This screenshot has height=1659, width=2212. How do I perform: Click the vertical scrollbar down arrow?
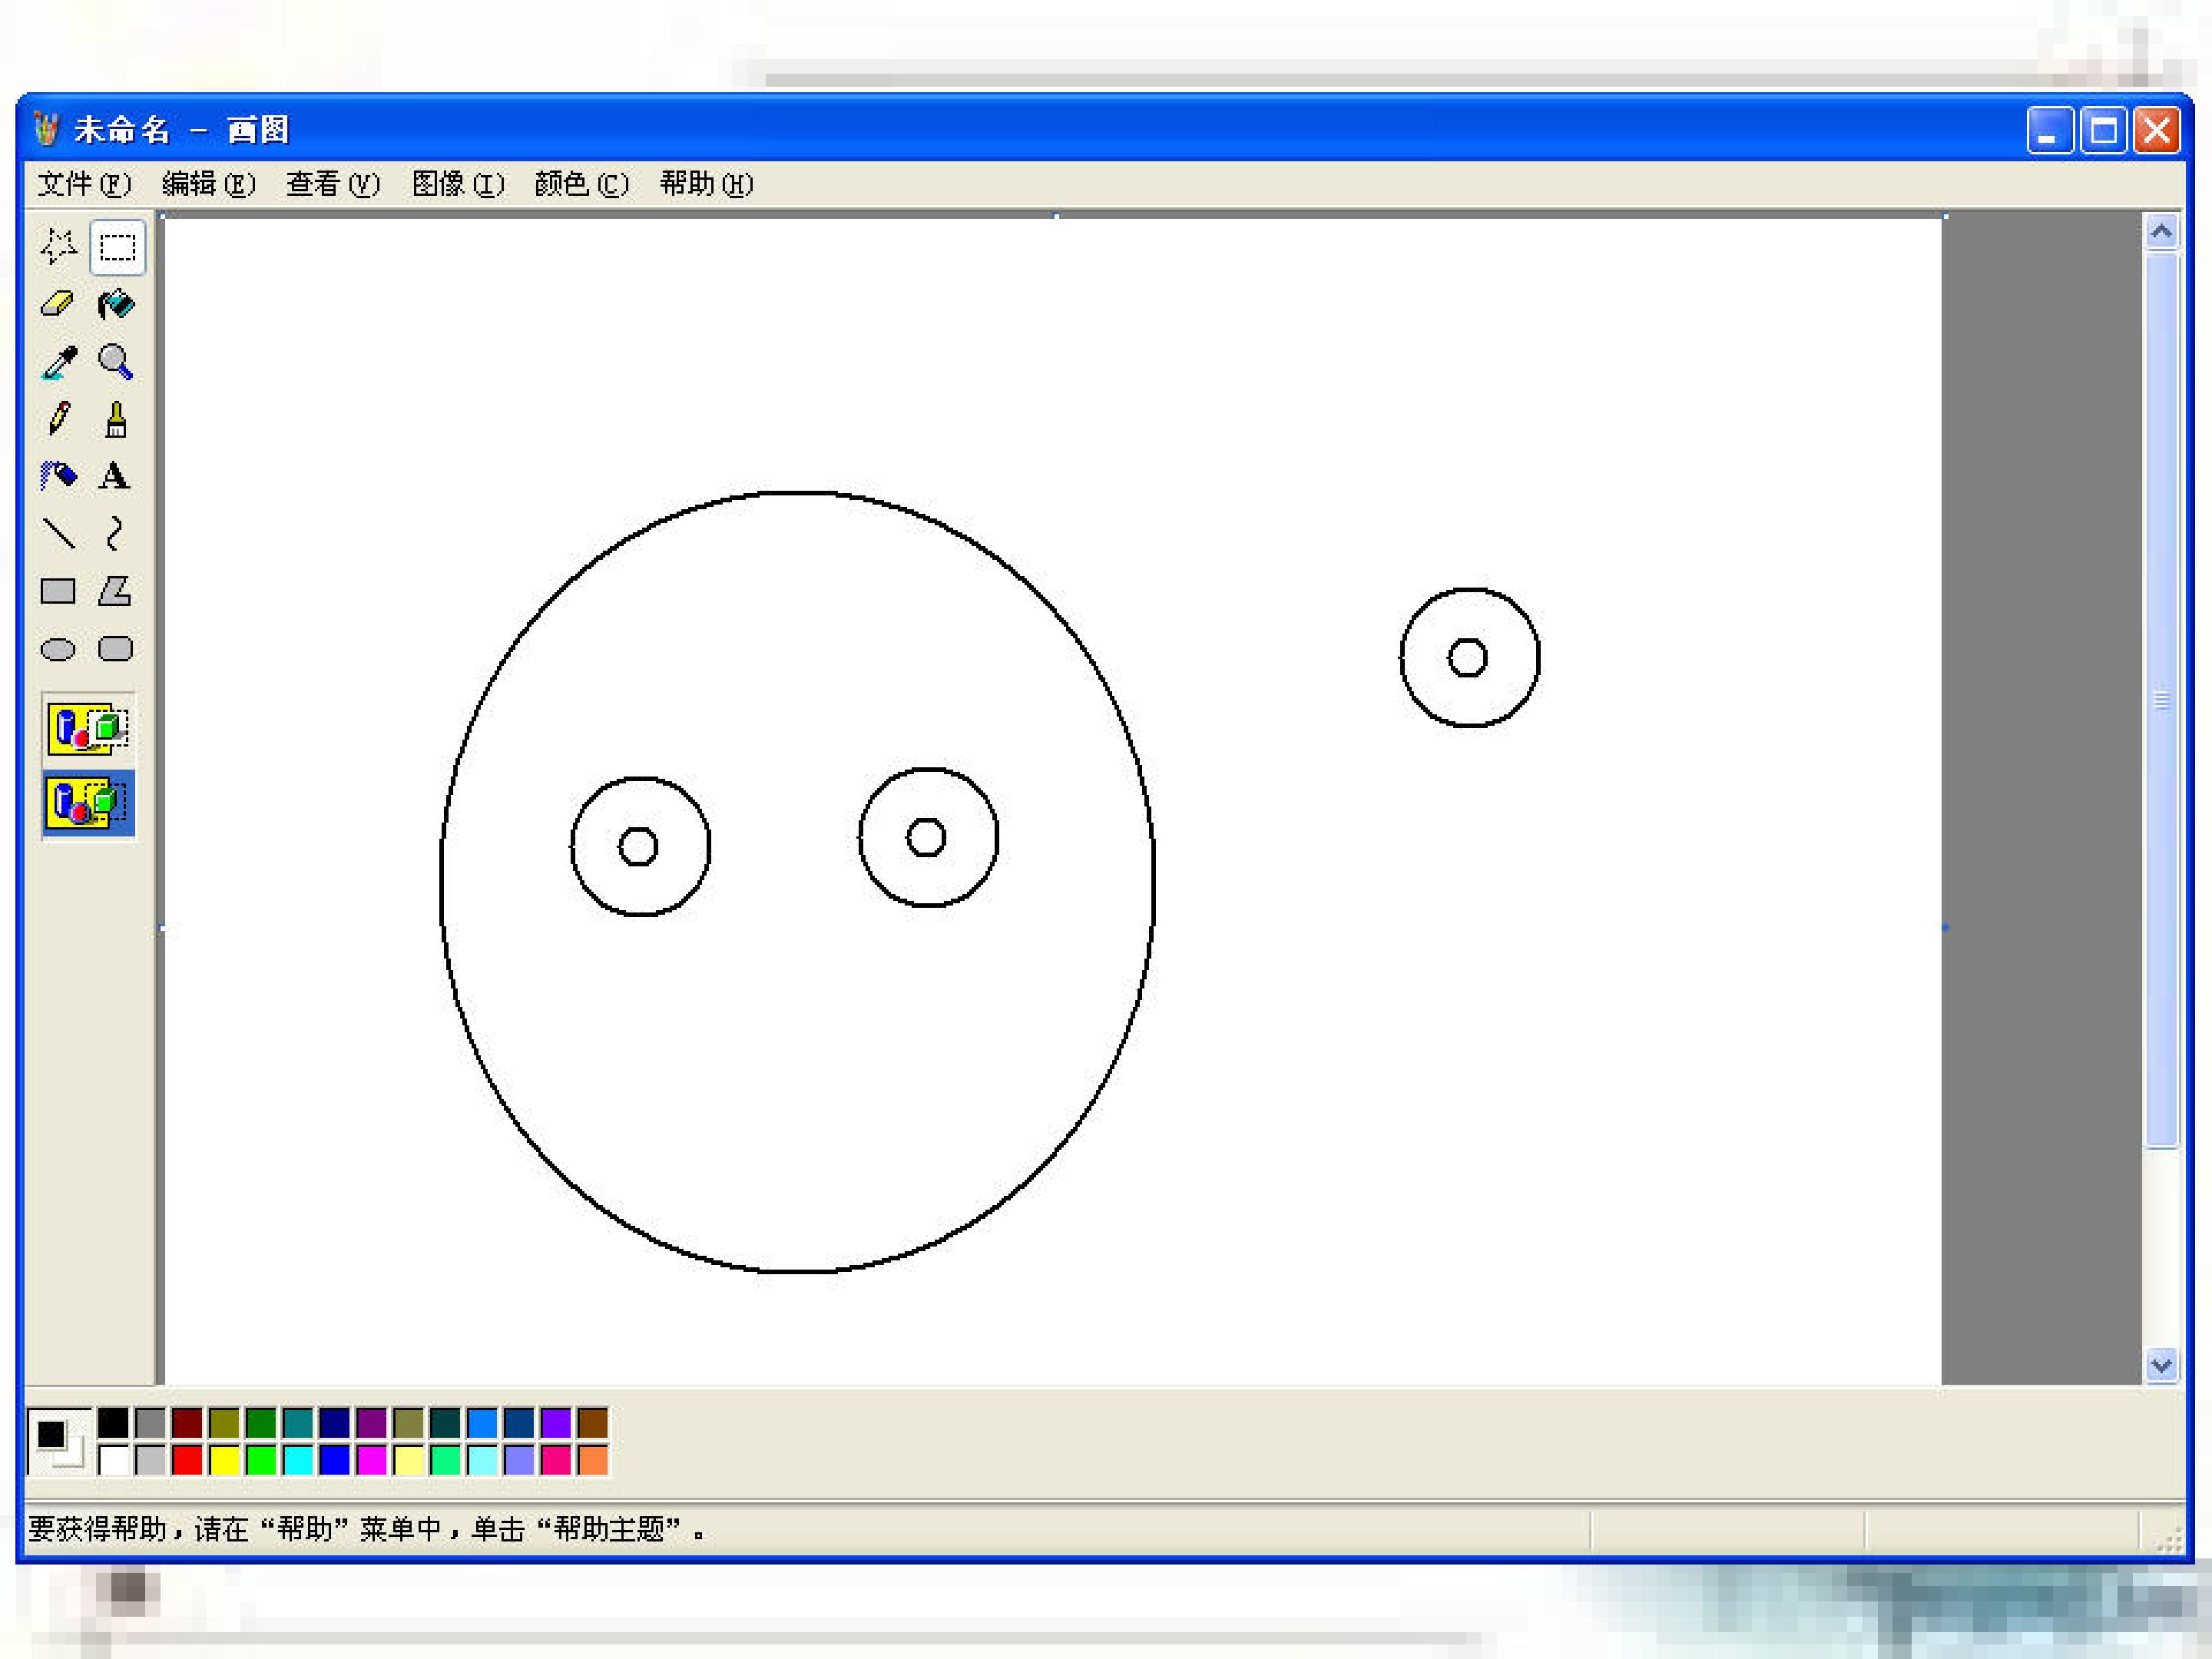click(2162, 1365)
